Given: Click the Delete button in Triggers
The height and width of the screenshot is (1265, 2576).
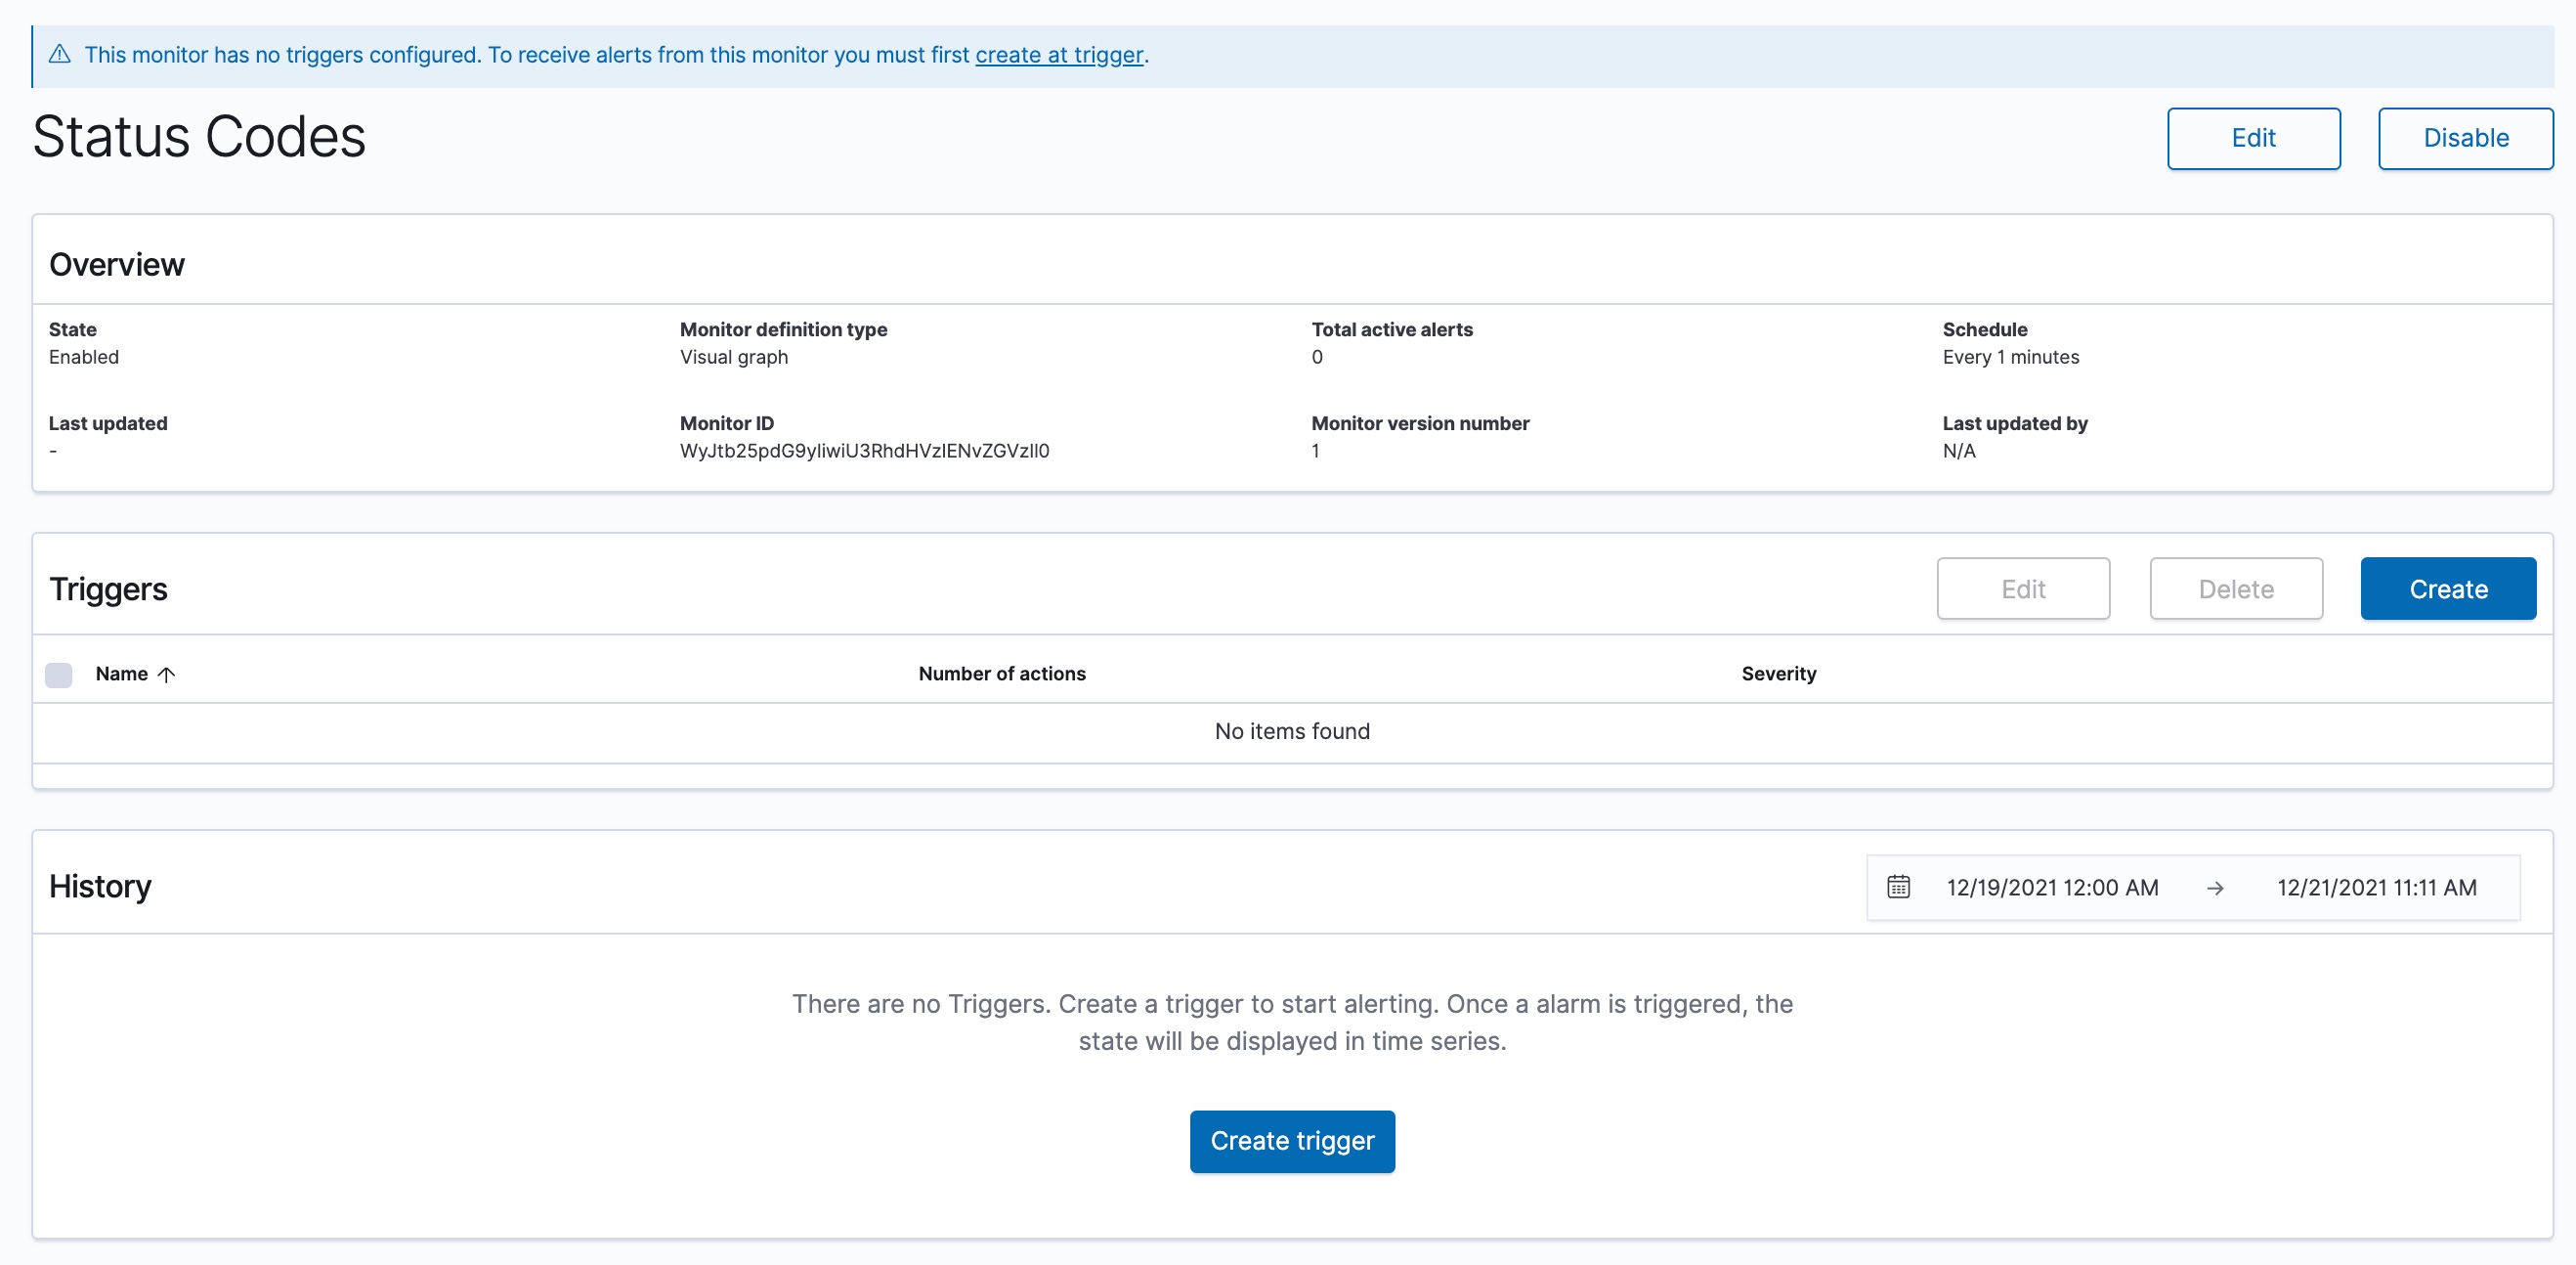Looking at the screenshot, I should click(x=2236, y=589).
